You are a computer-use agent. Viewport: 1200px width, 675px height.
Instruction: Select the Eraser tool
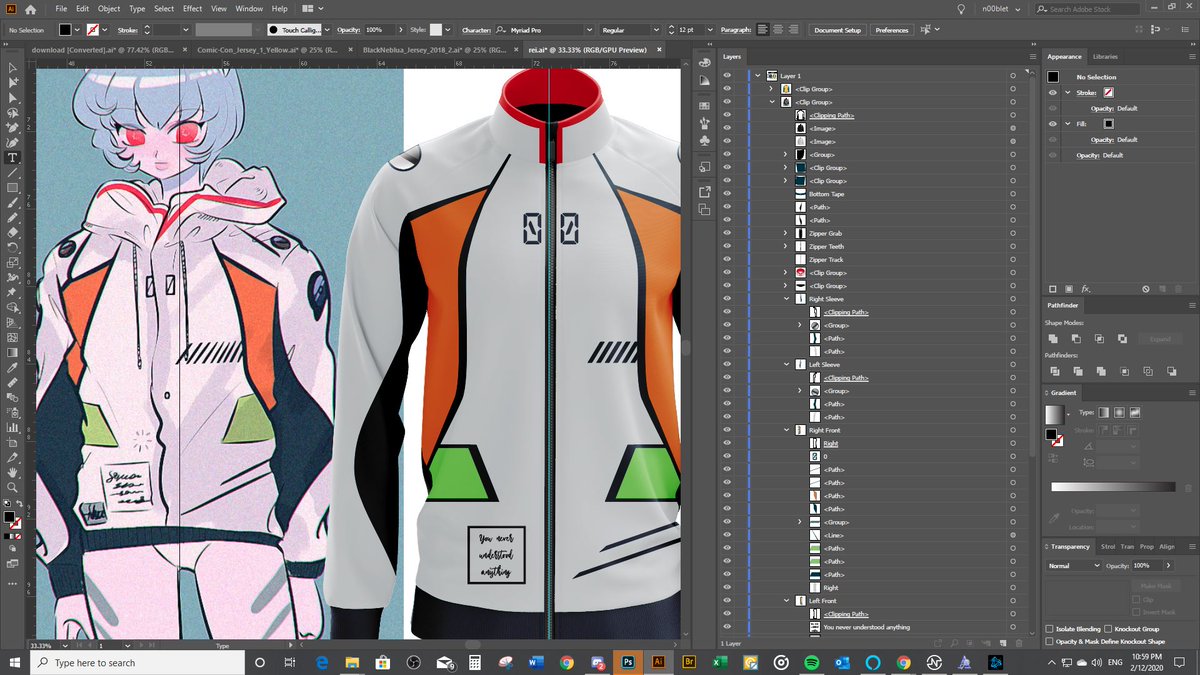point(12,232)
